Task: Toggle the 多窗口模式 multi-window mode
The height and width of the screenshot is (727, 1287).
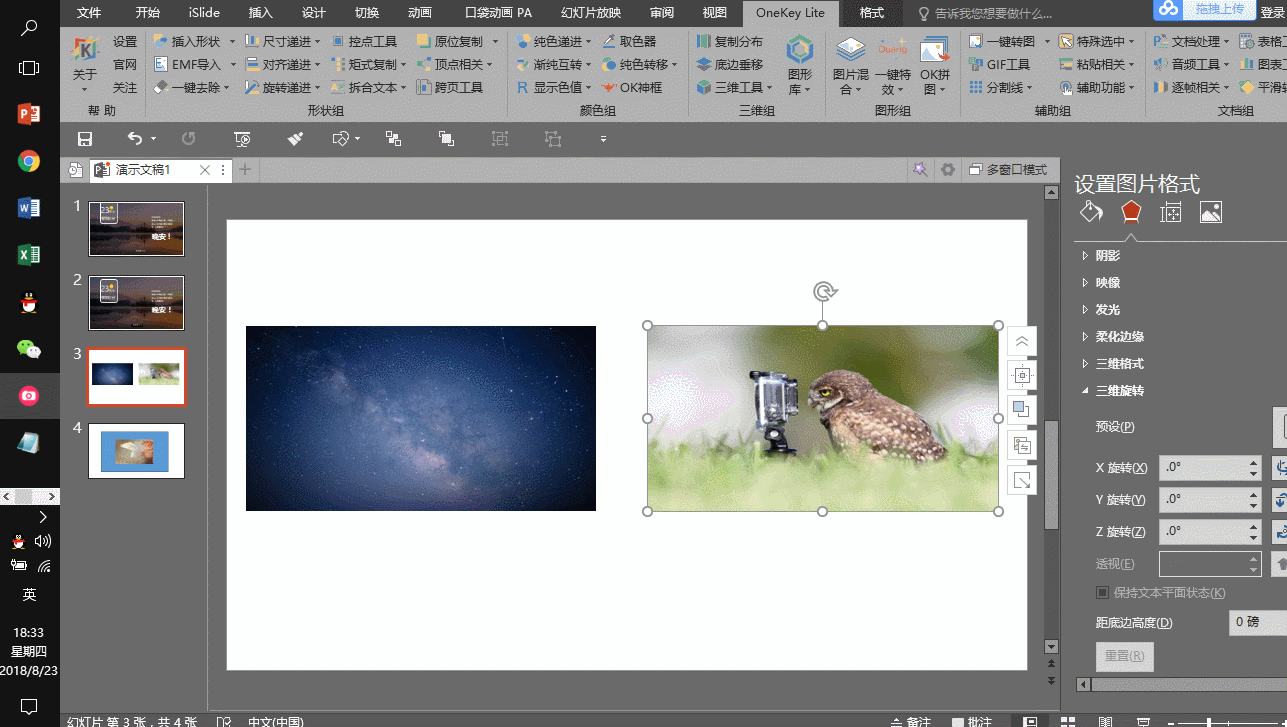Action: point(1008,170)
